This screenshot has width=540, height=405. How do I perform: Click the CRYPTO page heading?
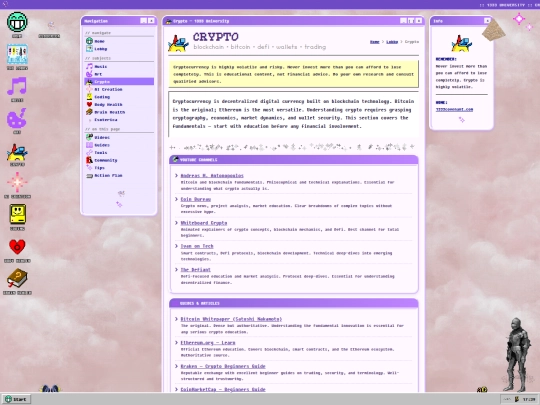tap(216, 37)
